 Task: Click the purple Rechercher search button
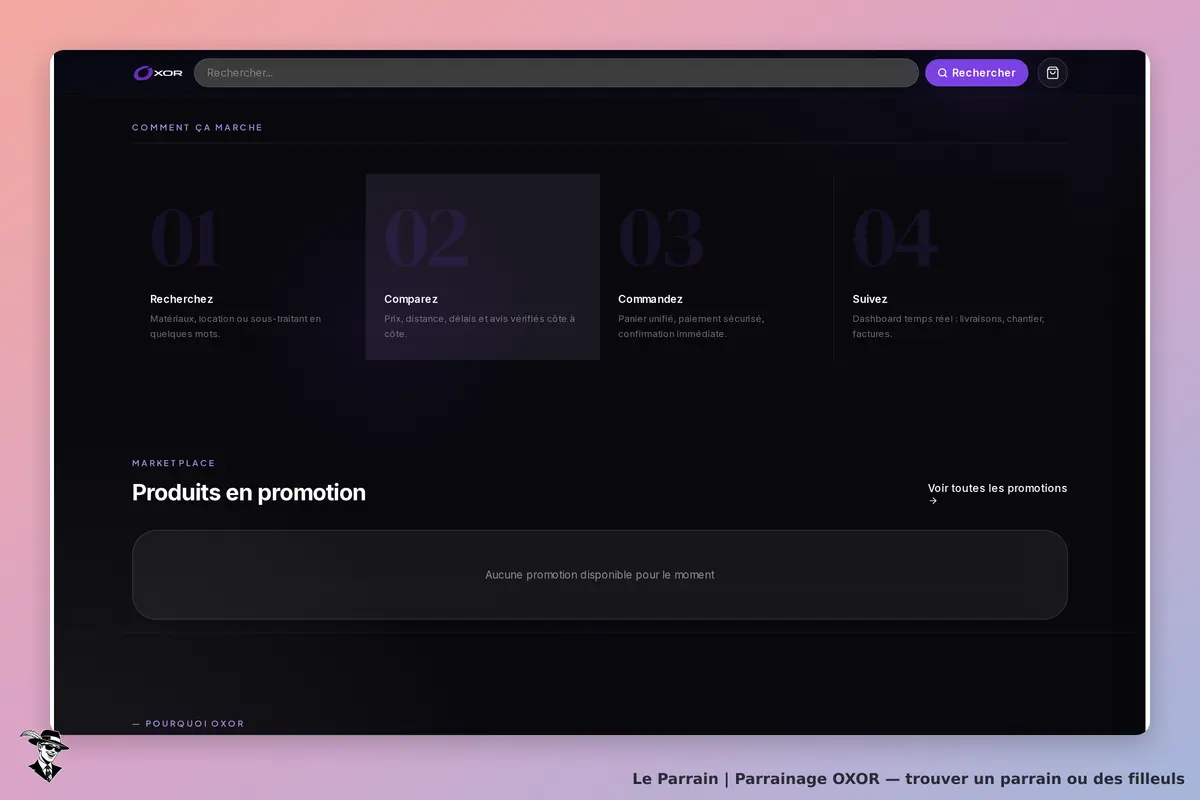coord(976,73)
